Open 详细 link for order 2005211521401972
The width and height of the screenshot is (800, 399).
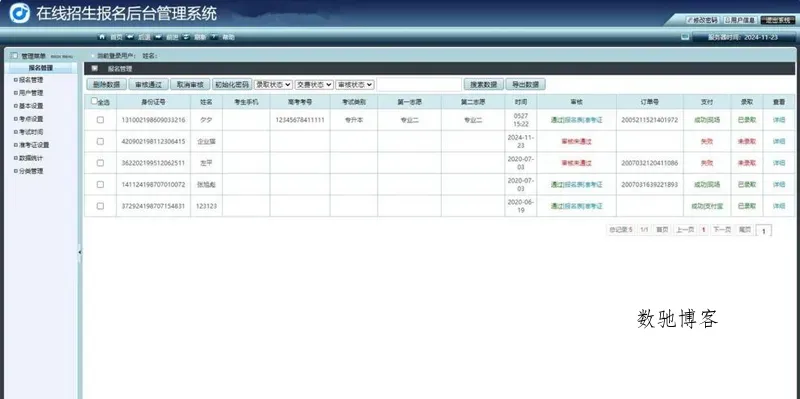click(x=779, y=120)
